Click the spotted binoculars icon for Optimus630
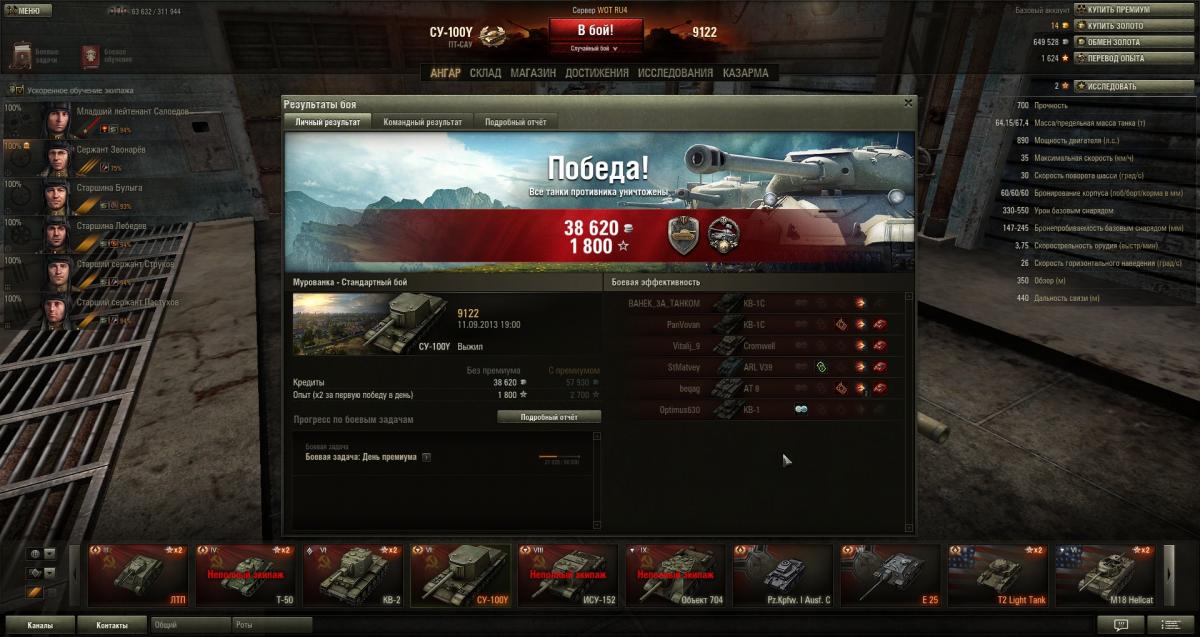The height and width of the screenshot is (637, 1200). pyautogui.click(x=801, y=410)
